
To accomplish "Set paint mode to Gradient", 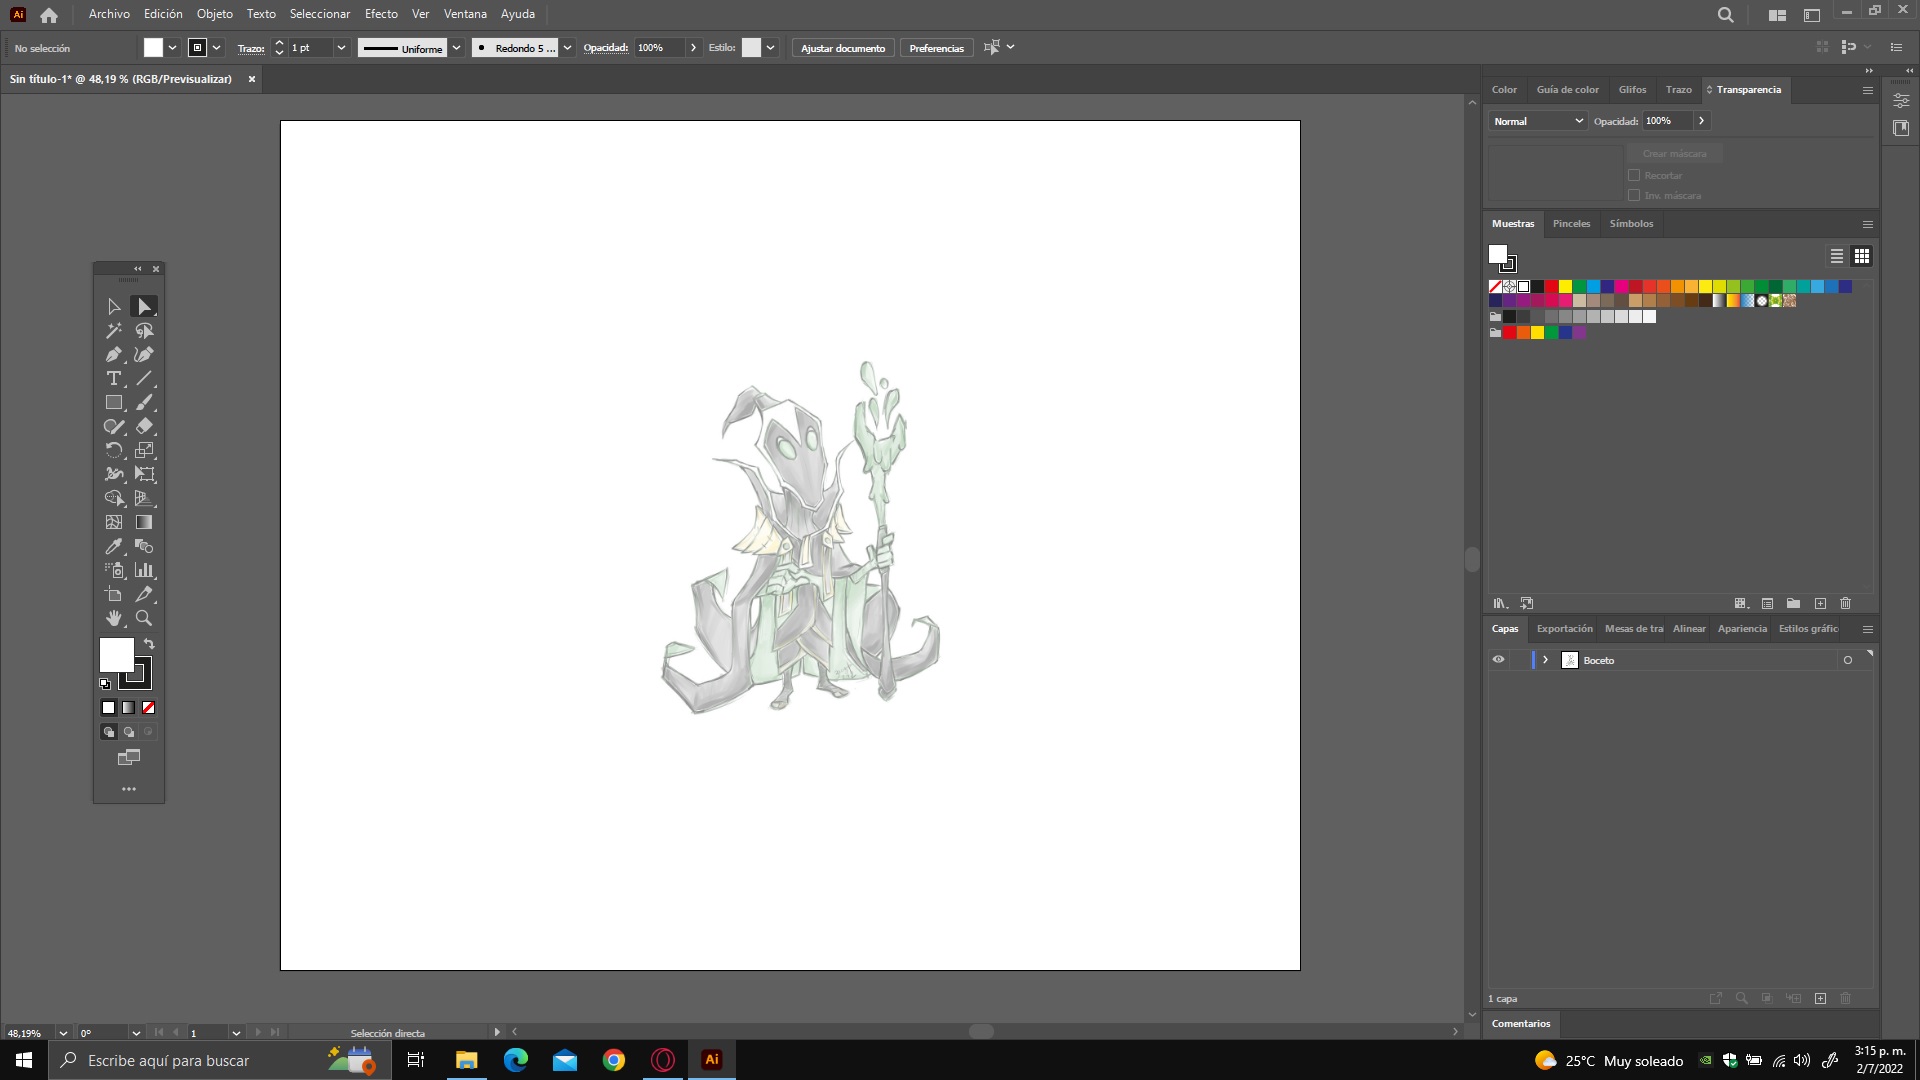I will [129, 708].
